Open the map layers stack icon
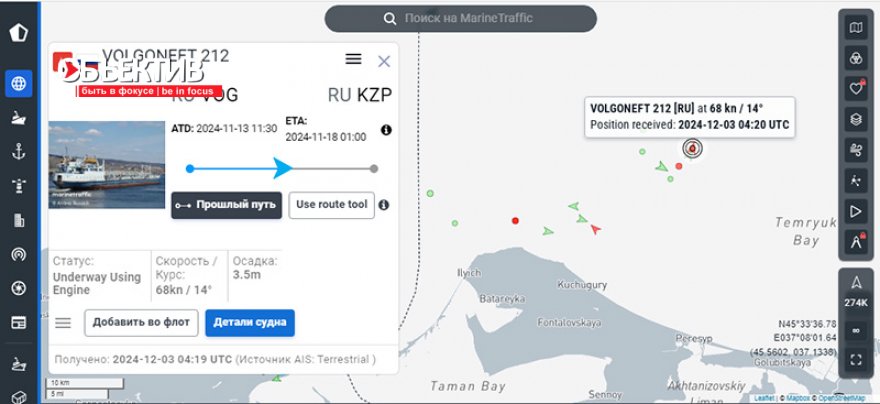Image resolution: width=880 pixels, height=404 pixels. click(x=855, y=119)
